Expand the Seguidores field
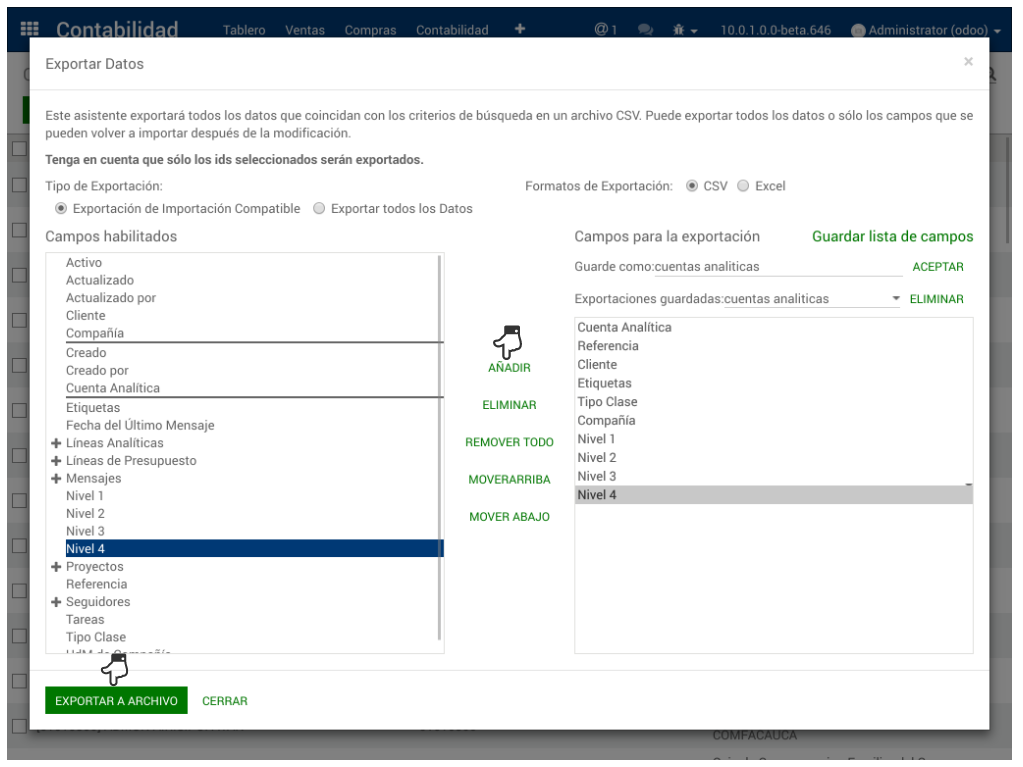 [x=57, y=602]
